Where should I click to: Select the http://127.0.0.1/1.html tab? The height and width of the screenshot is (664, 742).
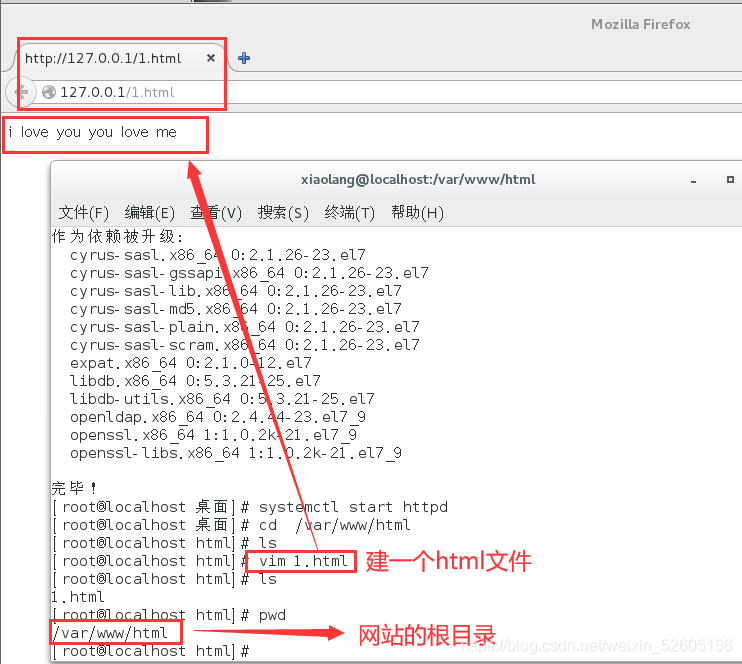(x=103, y=58)
